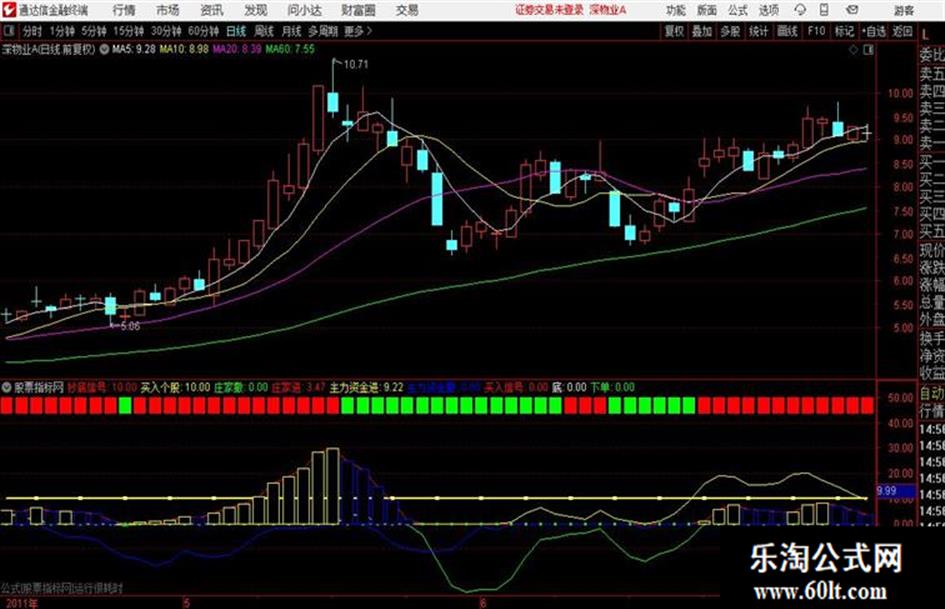Open the 问小达 menu
The width and height of the screenshot is (945, 609).
(x=304, y=10)
